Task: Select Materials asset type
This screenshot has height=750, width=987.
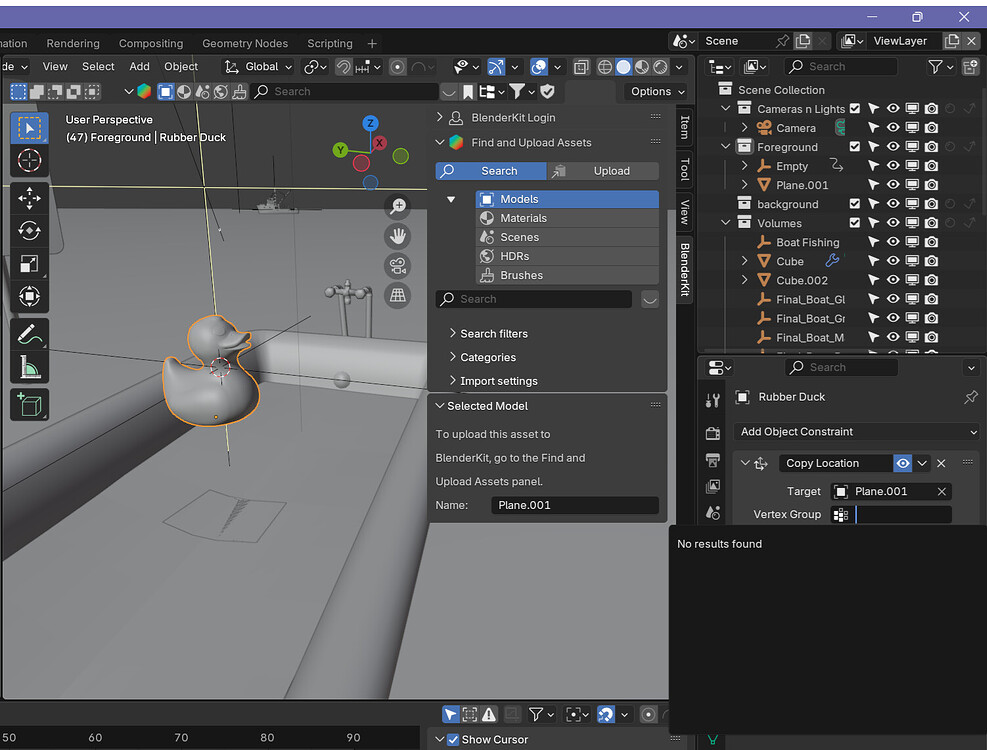Action: (567, 219)
